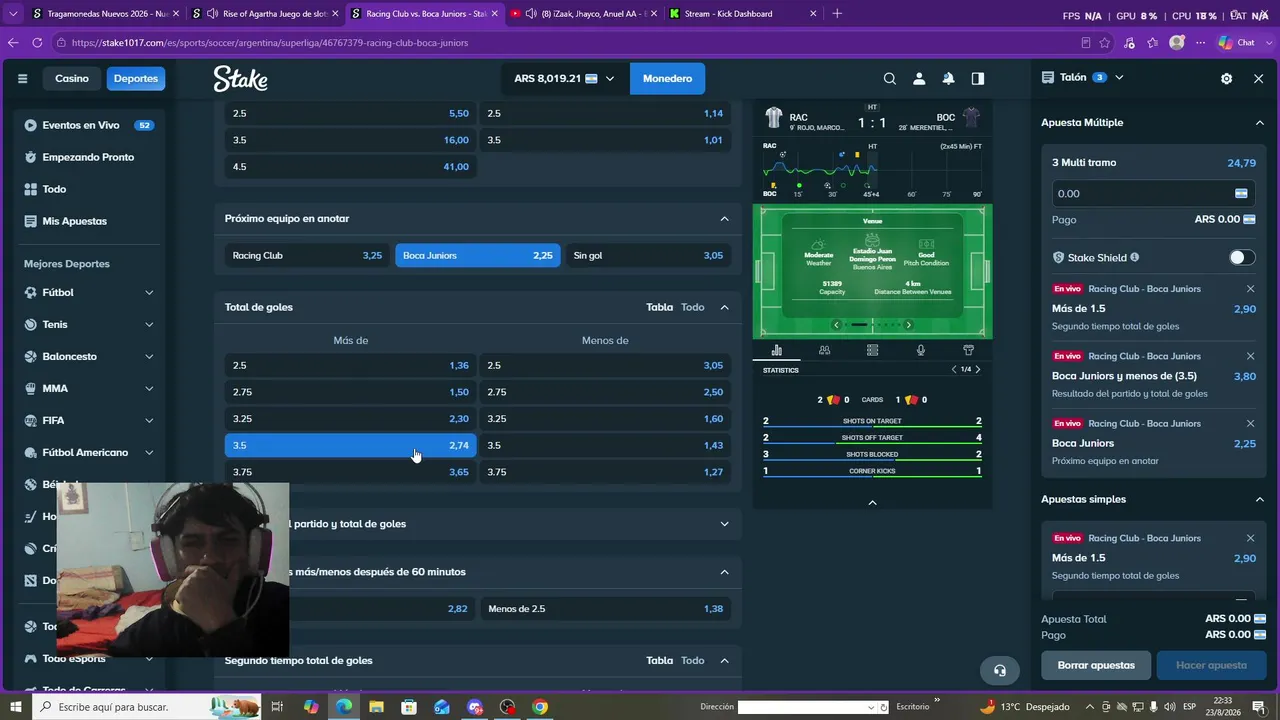Viewport: 1280px width, 720px height.
Task: Open the hamburger menu in Stake header
Action: tap(22, 78)
